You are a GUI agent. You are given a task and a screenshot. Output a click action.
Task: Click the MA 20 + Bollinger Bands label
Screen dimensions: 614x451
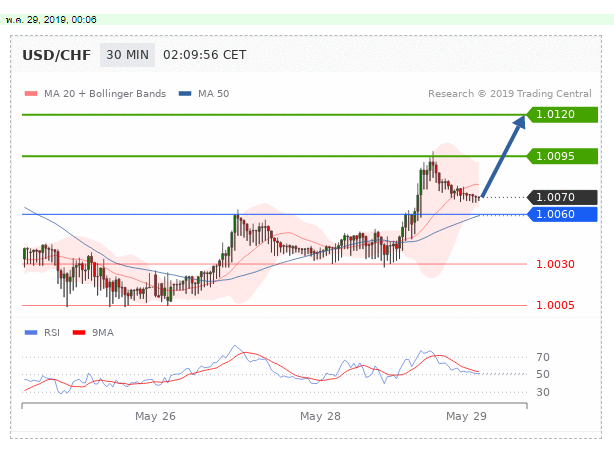tap(105, 94)
